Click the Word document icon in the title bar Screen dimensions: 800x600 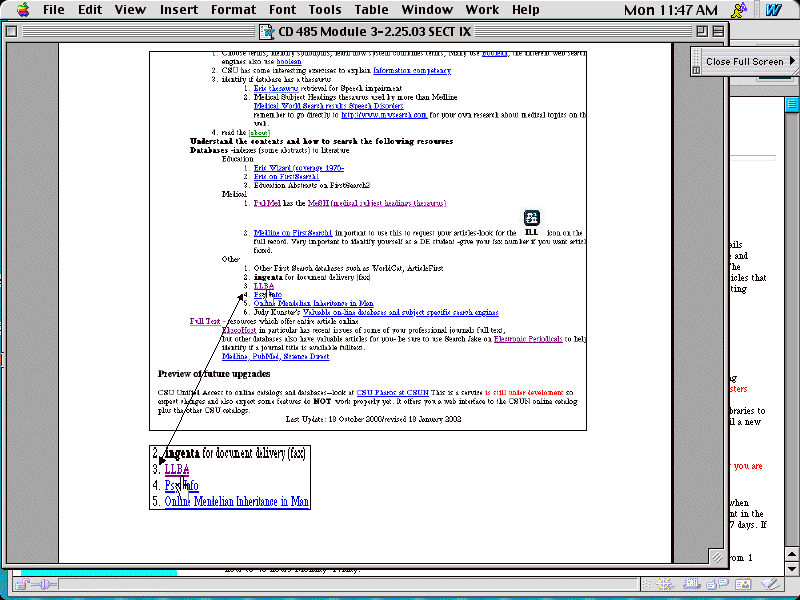coord(266,32)
